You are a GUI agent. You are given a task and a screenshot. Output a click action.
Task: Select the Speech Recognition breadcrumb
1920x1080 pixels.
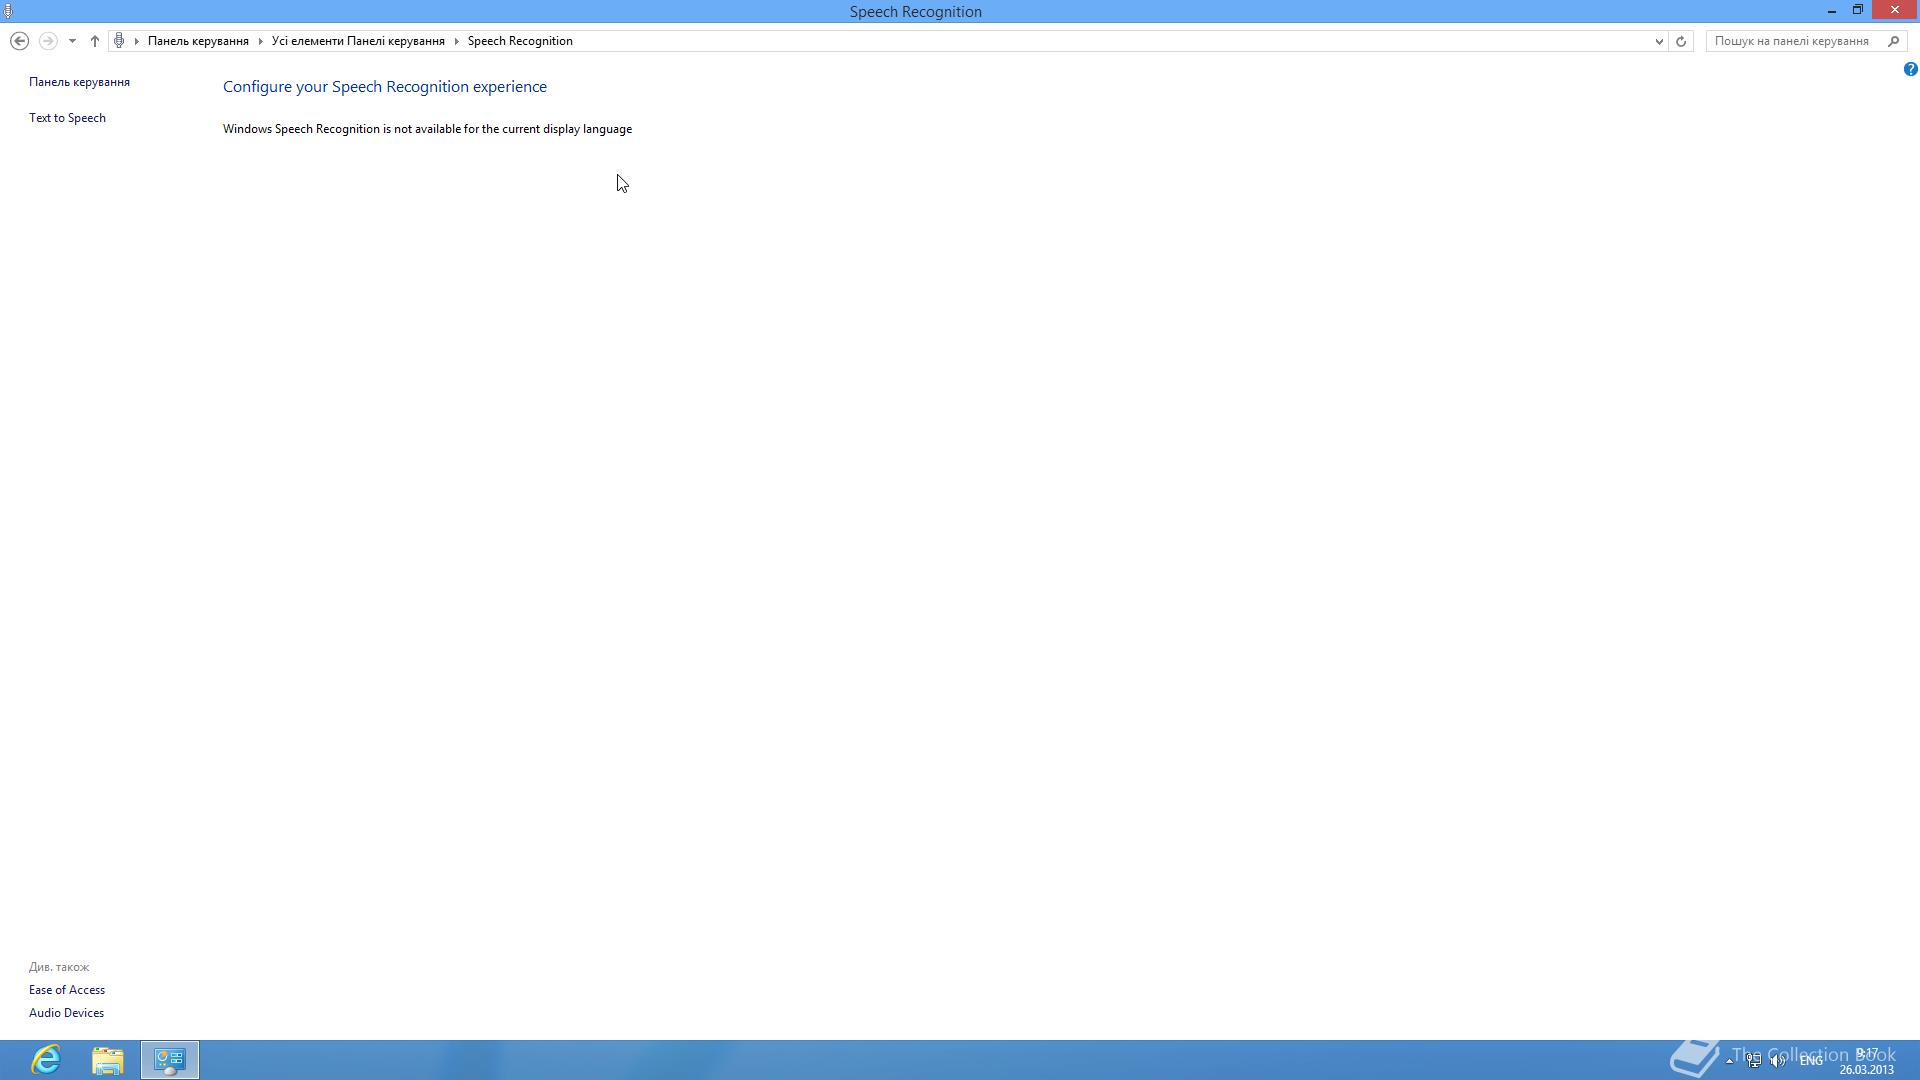[x=520, y=41]
